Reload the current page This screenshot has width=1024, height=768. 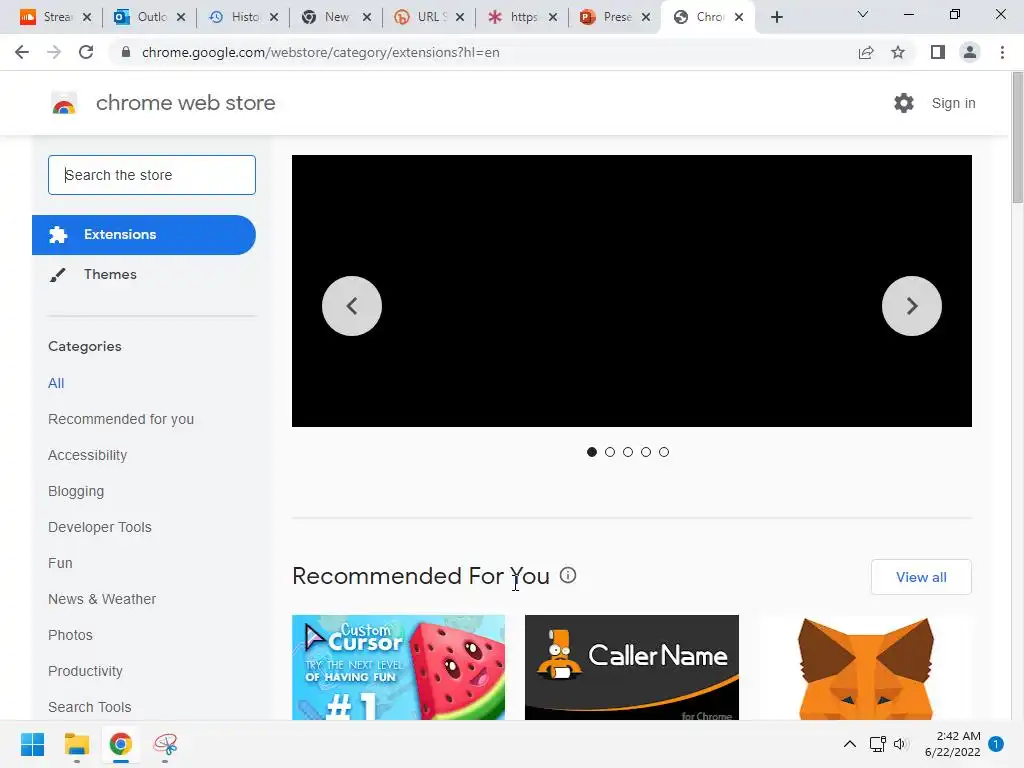[86, 52]
